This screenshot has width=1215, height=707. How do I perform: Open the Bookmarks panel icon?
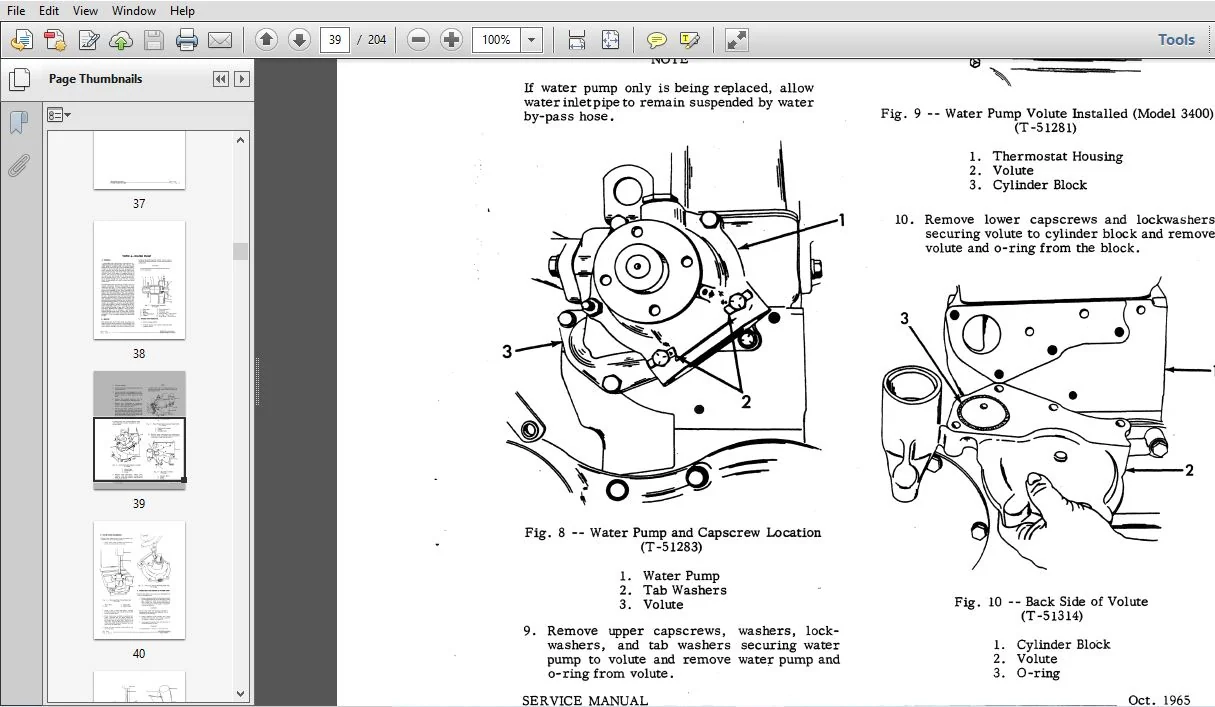click(18, 122)
